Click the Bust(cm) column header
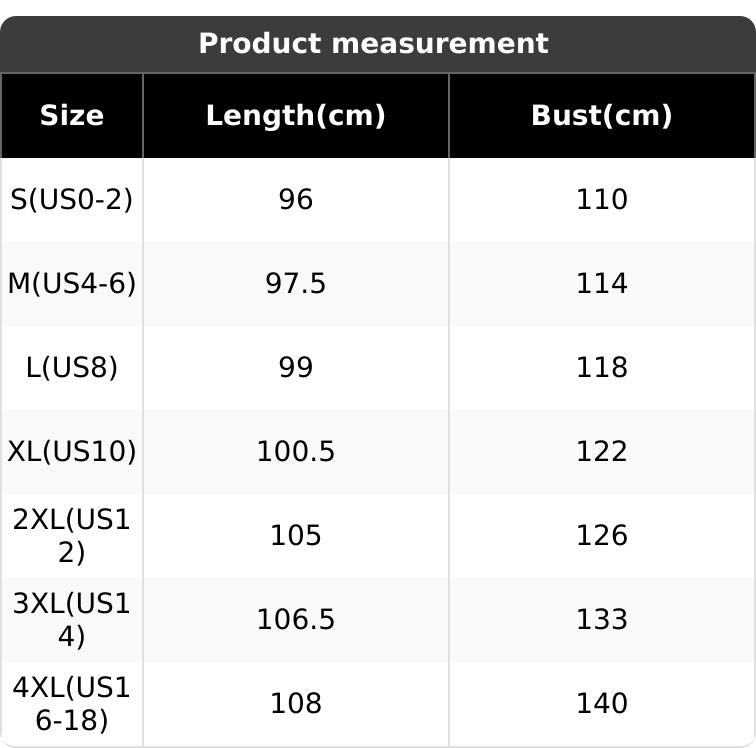Viewport: 756px width, 748px height. pyautogui.click(x=601, y=116)
